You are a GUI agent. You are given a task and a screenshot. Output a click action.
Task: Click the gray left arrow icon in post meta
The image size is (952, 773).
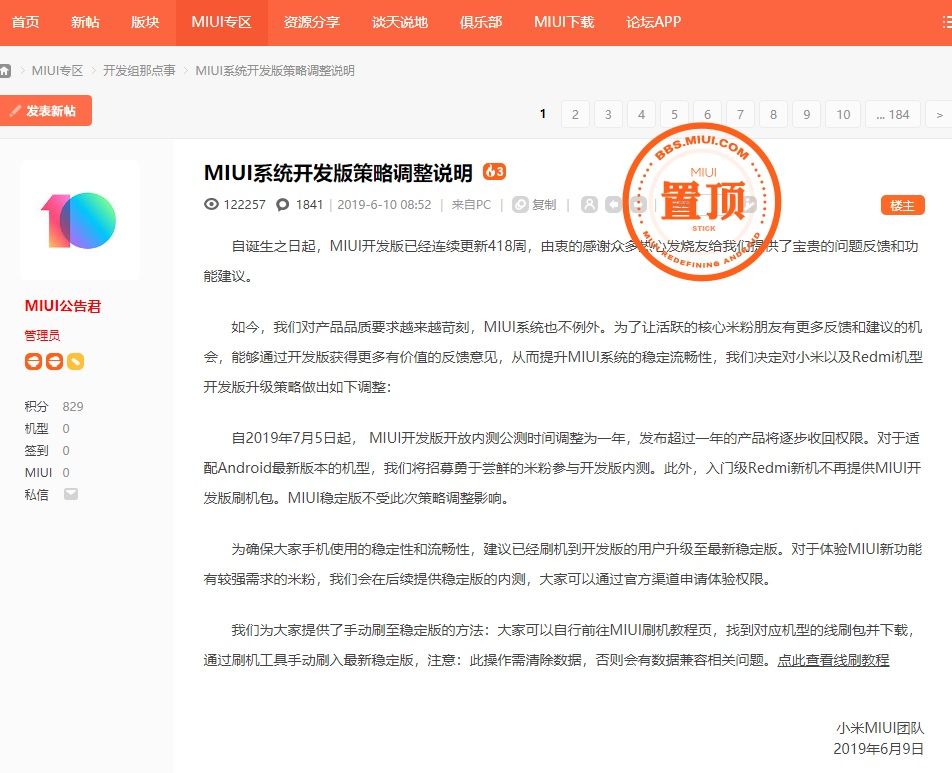pos(613,205)
